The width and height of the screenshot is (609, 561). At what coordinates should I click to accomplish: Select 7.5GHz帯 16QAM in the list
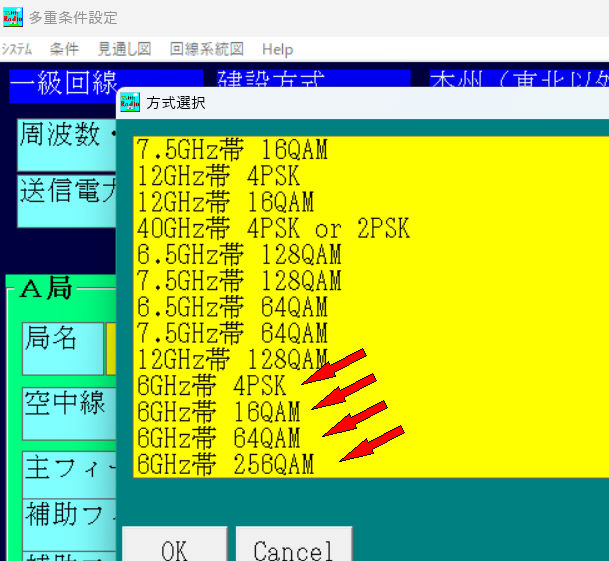tap(232, 150)
